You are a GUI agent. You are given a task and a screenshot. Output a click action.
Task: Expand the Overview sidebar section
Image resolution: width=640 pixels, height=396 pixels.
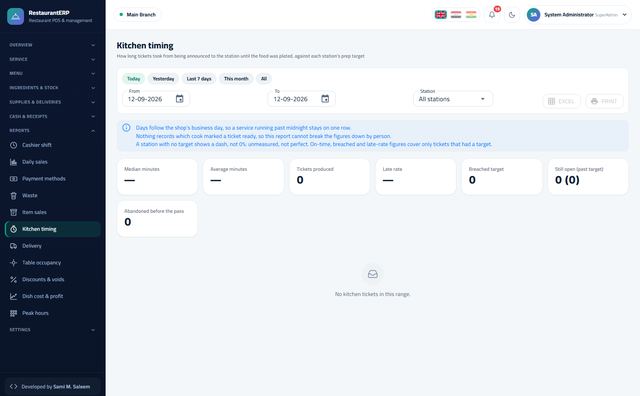pos(52,45)
